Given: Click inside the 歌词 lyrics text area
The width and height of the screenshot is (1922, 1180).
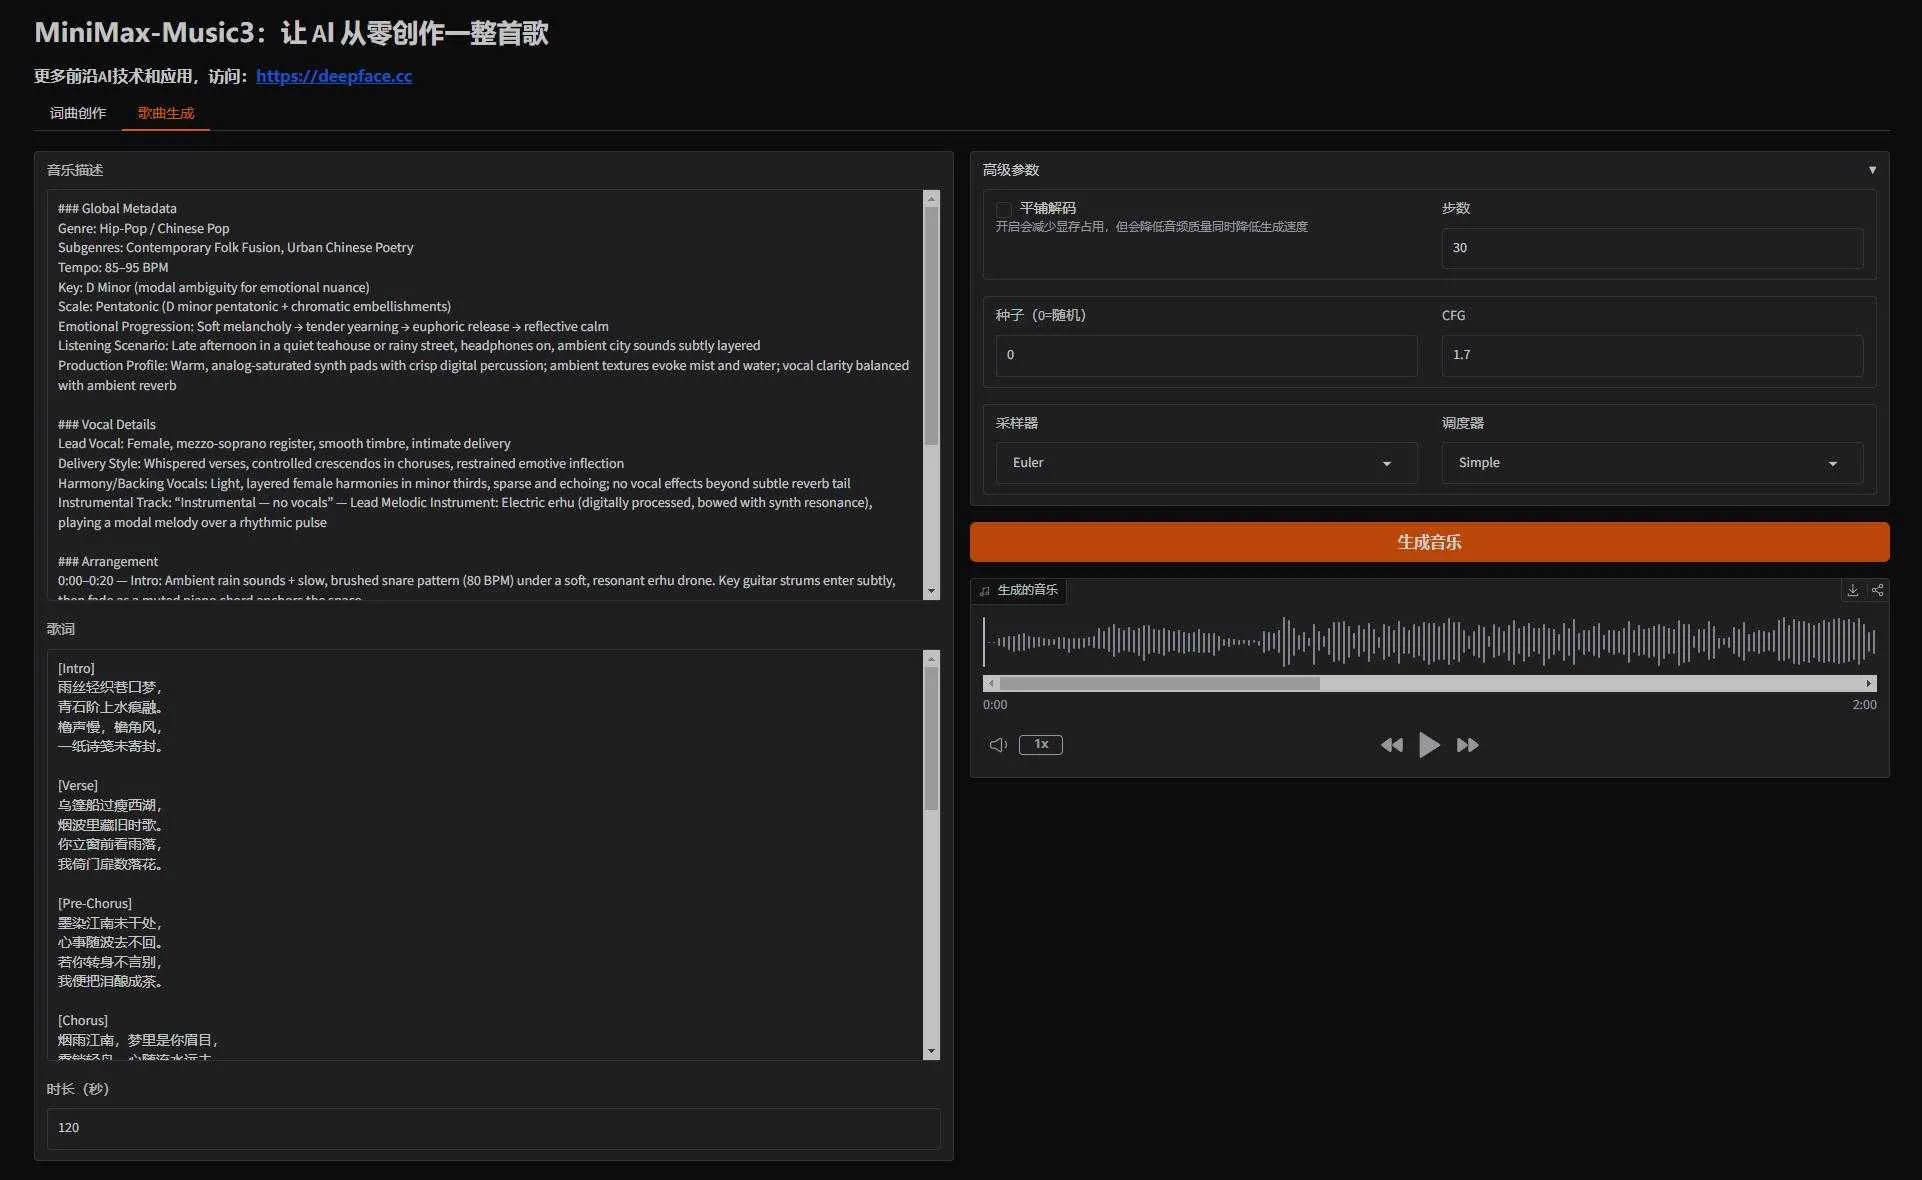Looking at the screenshot, I should 485,855.
